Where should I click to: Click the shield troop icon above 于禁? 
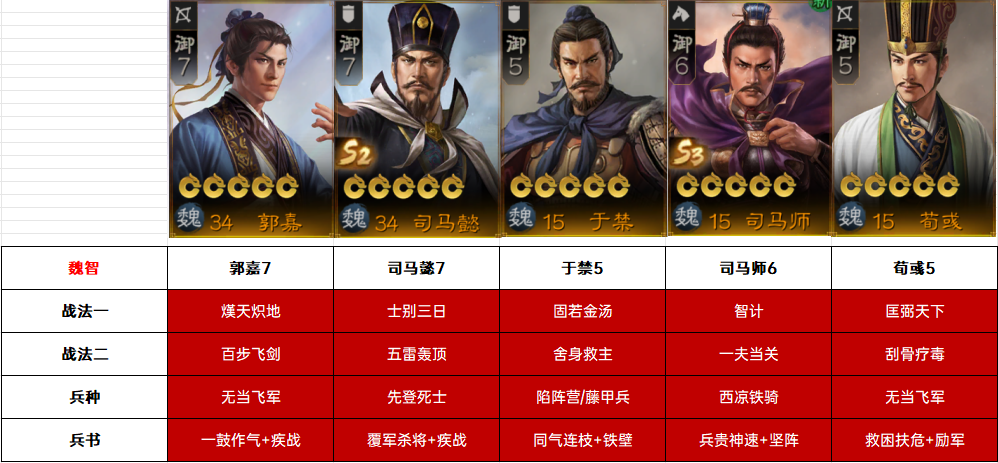click(x=515, y=15)
